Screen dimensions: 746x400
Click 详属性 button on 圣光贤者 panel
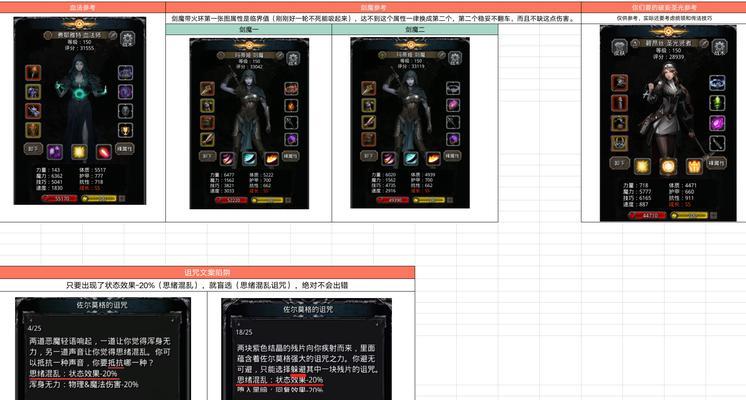point(717,163)
